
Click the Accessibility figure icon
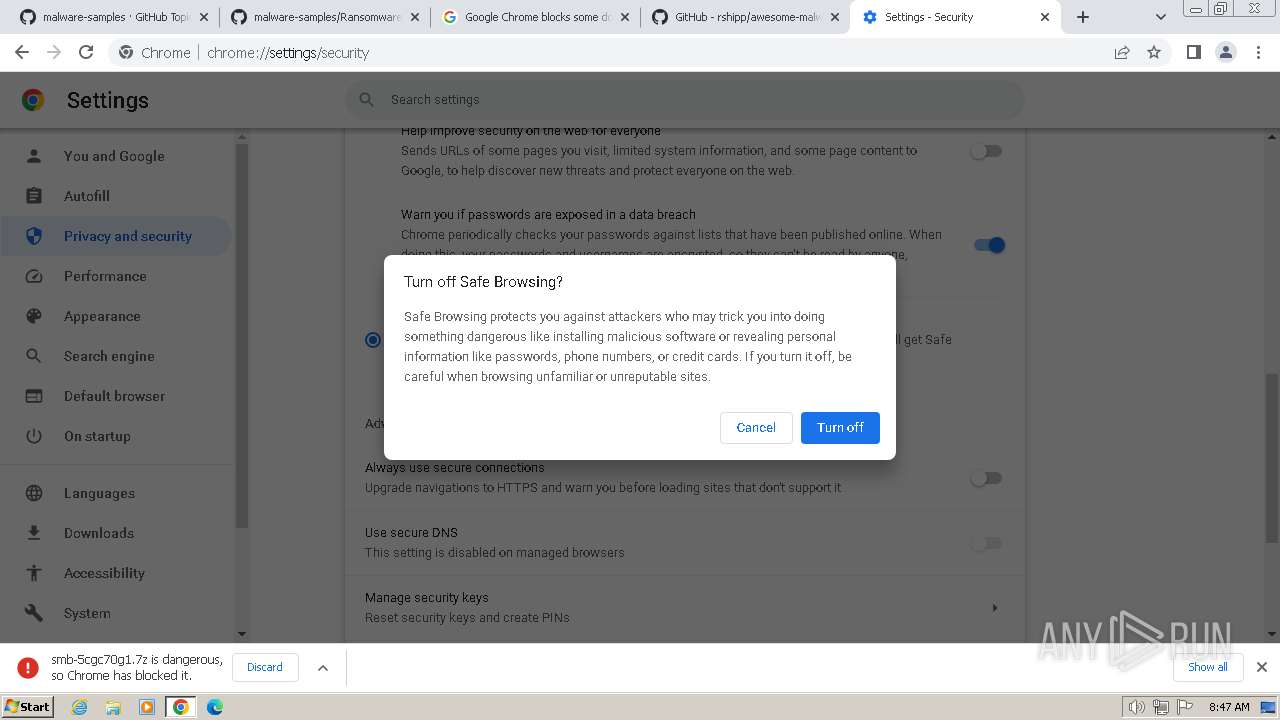click(x=34, y=573)
